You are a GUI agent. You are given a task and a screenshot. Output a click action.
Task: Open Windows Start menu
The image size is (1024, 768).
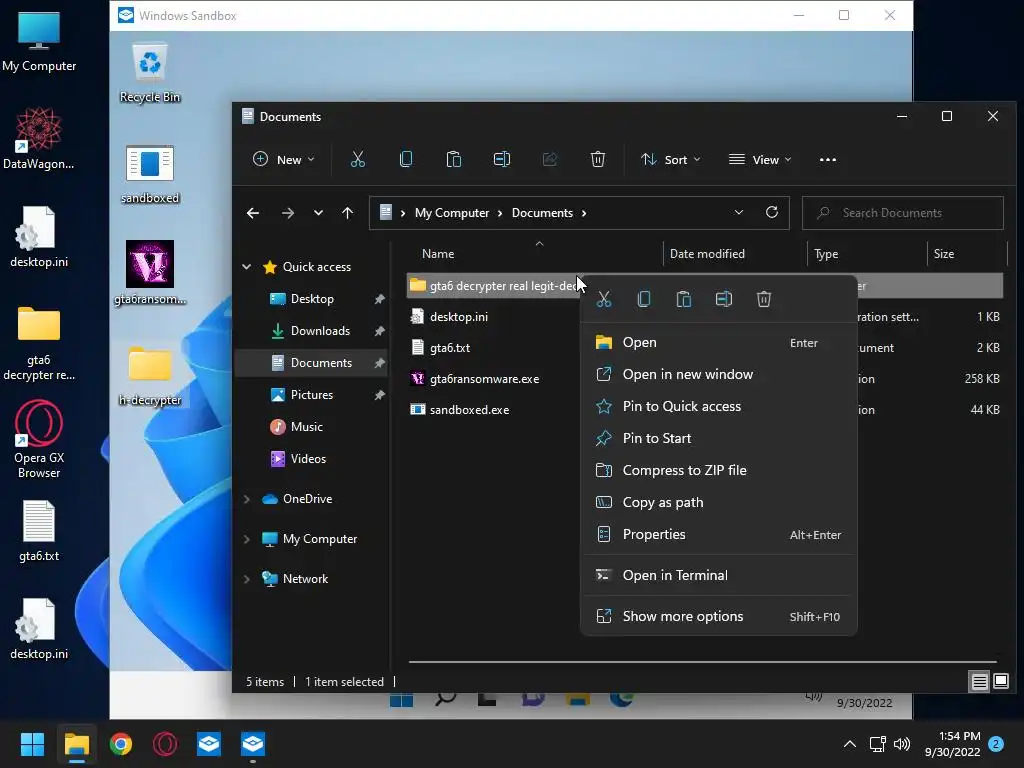point(32,744)
